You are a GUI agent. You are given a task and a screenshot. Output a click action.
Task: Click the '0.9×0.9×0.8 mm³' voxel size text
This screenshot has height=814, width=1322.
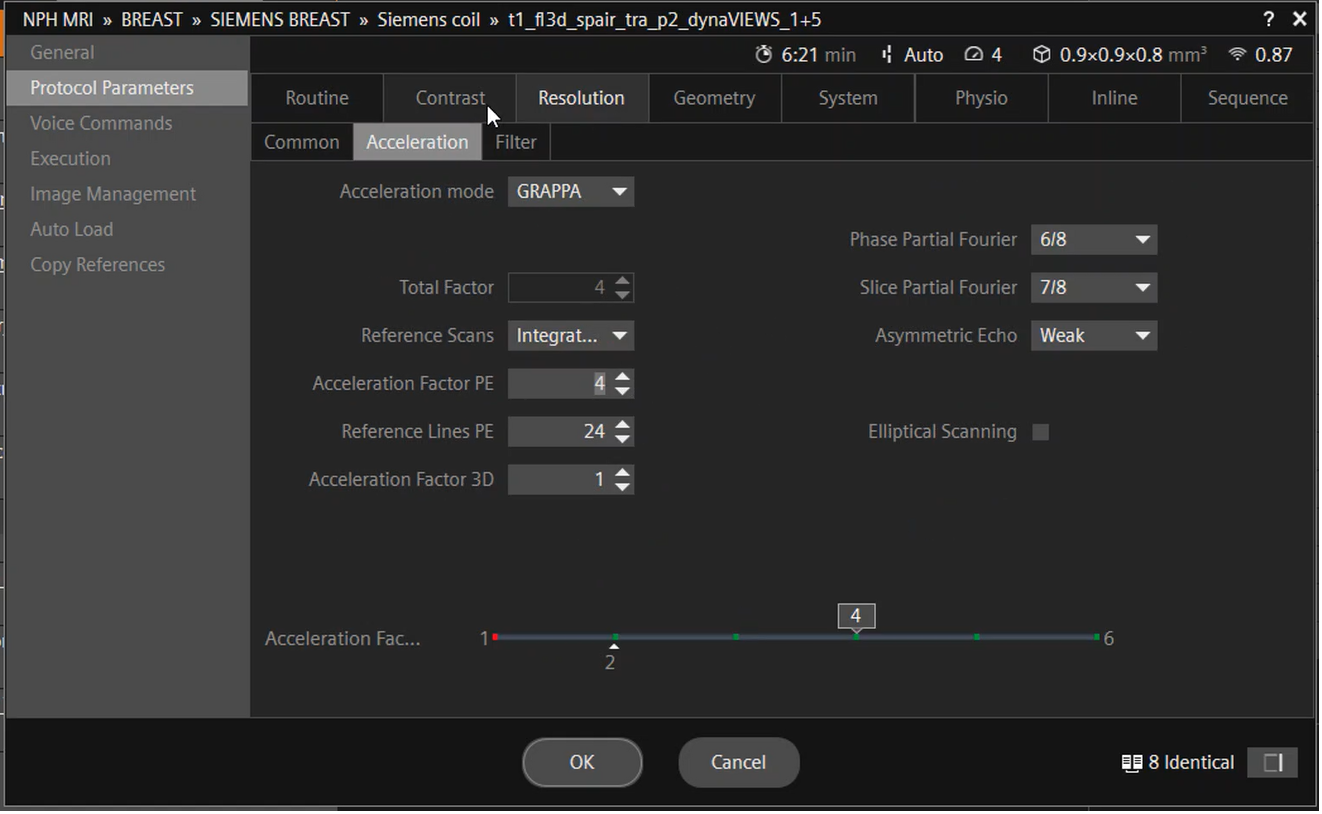[x=1133, y=55]
